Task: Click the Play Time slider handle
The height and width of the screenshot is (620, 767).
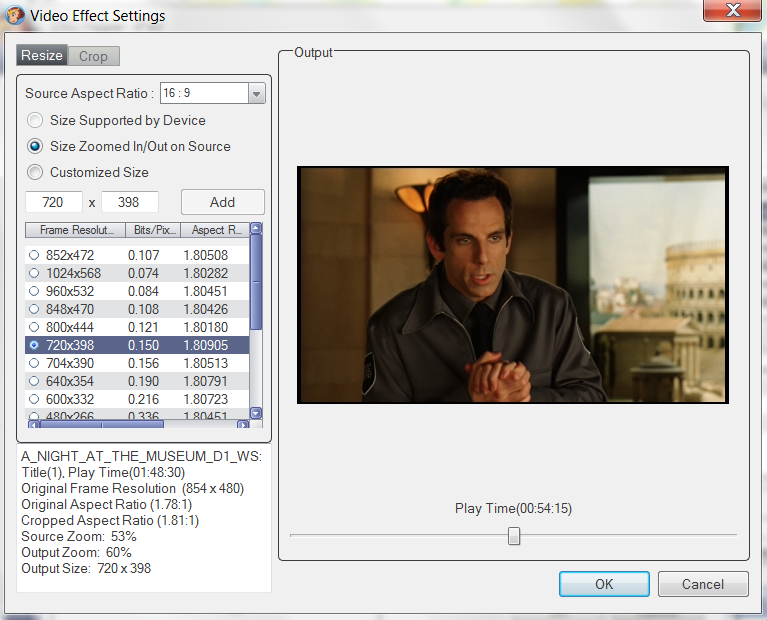Action: (x=514, y=536)
